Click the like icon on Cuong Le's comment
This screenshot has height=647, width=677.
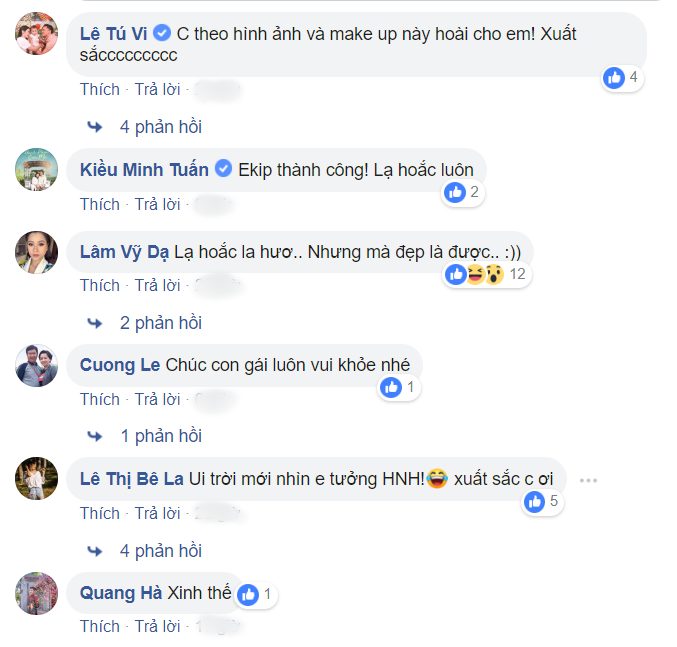point(391,388)
